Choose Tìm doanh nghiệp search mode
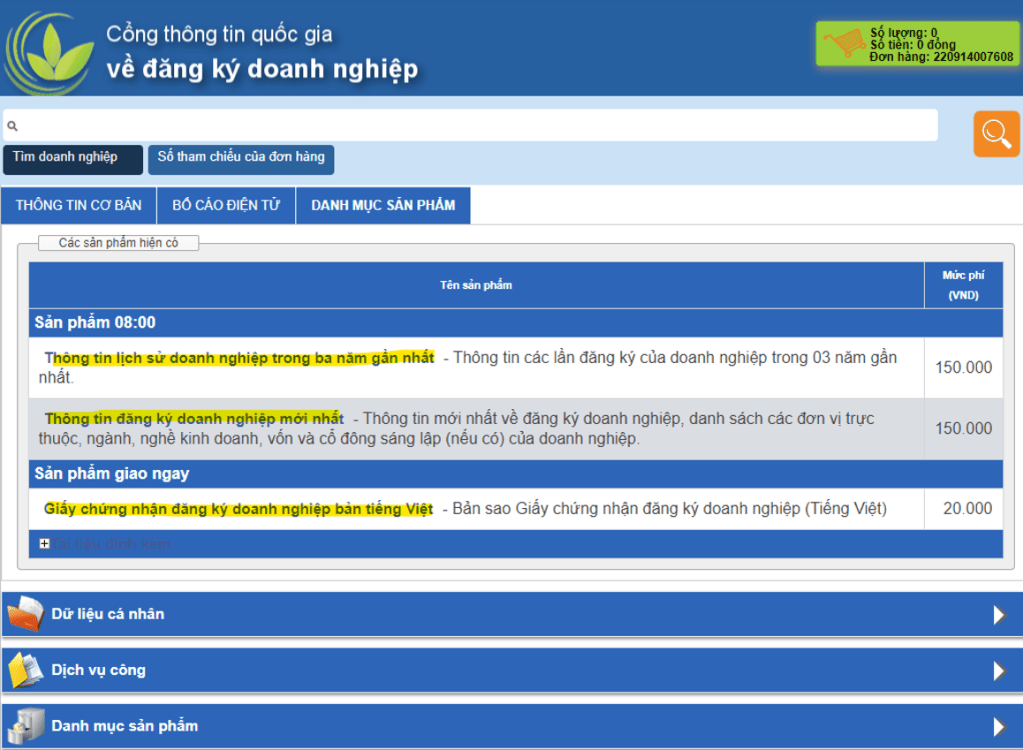The image size is (1023, 750). tap(72, 158)
